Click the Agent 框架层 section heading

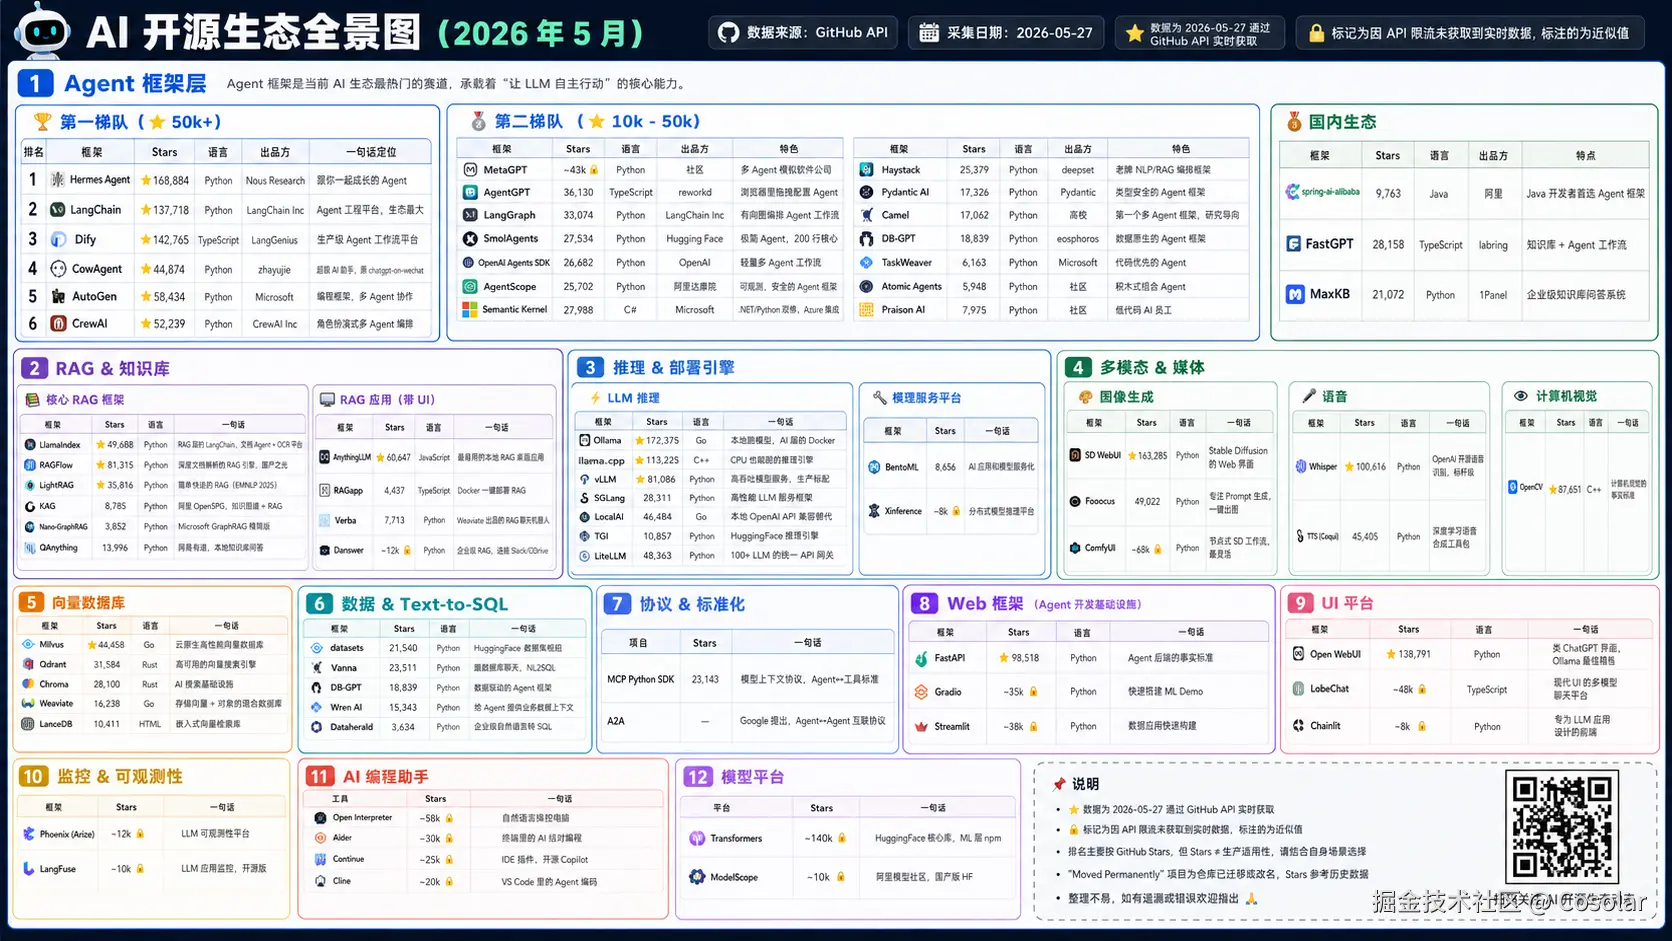pos(135,84)
